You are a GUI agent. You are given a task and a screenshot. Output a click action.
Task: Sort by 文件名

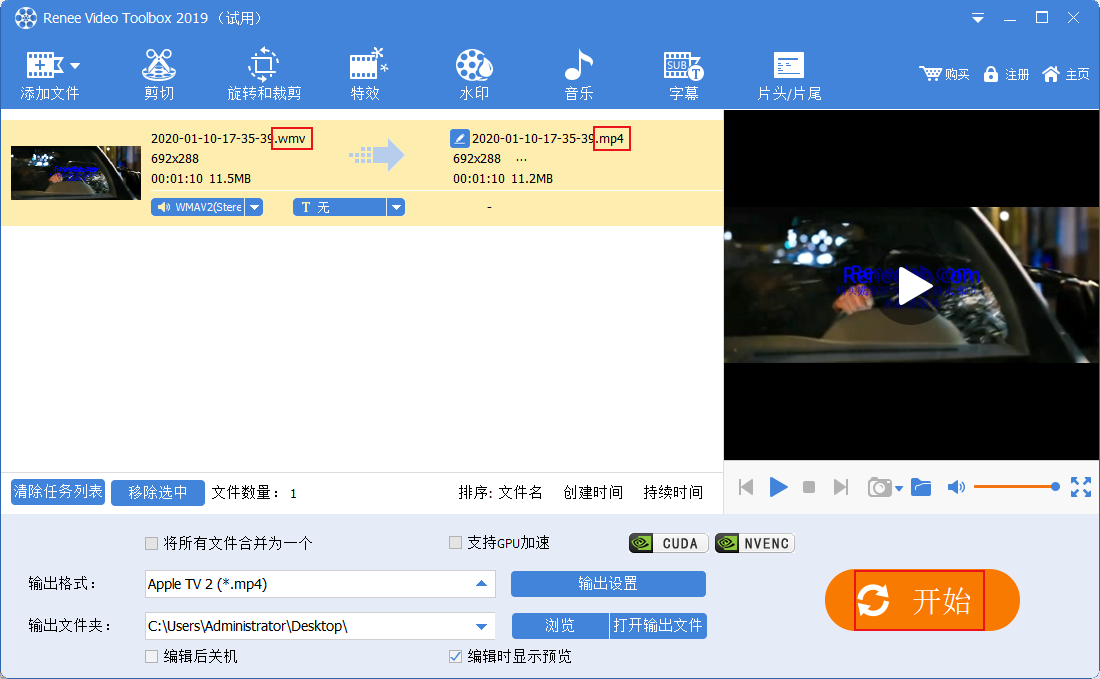click(520, 492)
